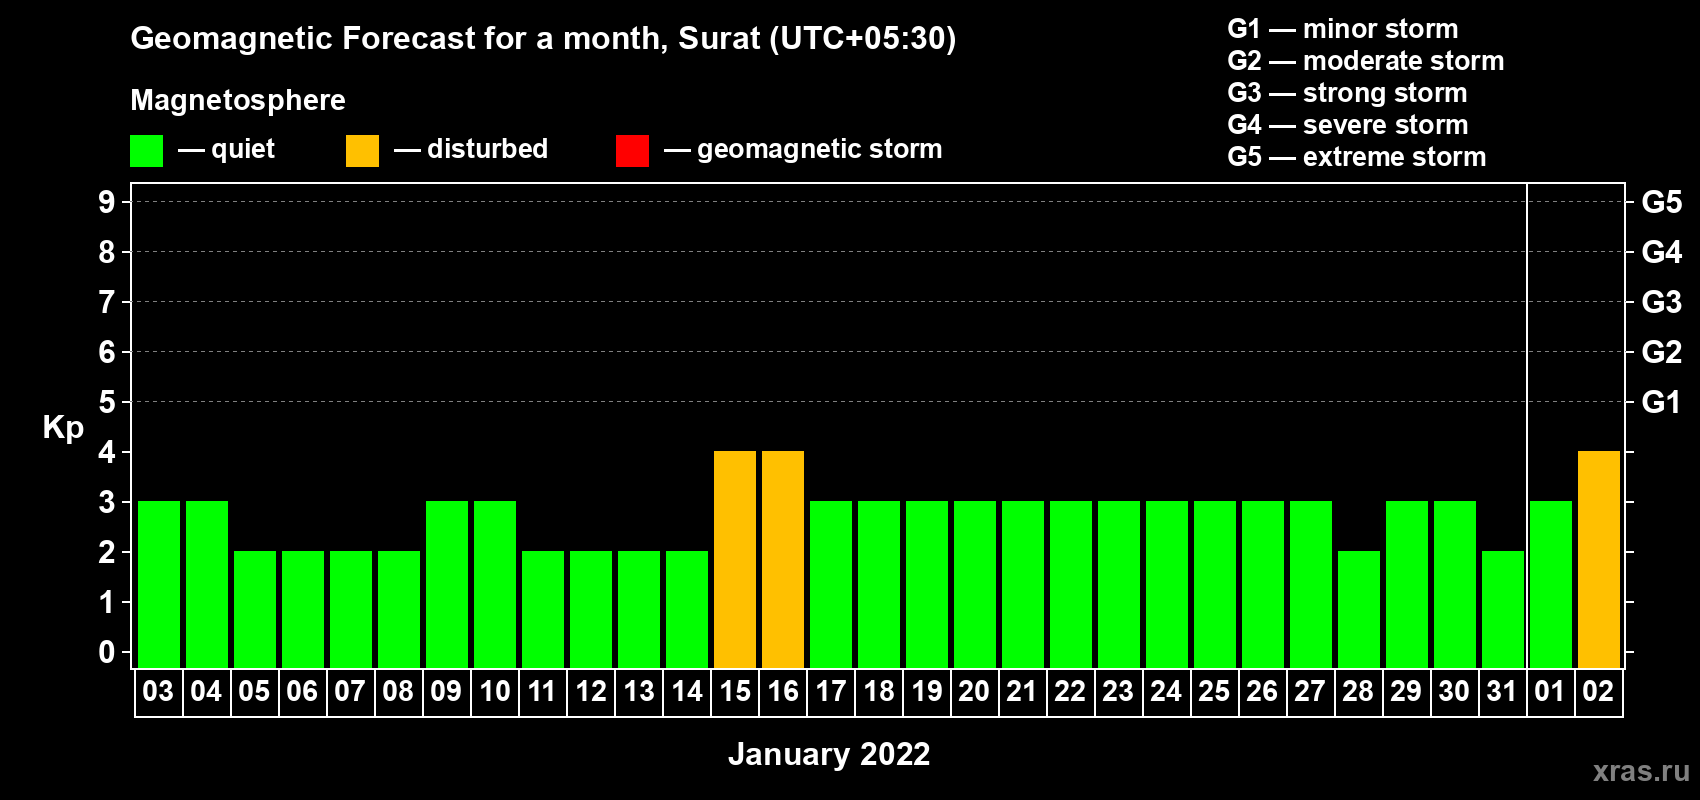Click the 'G2 — moderate storm' legend line
The image size is (1700, 800).
tap(1366, 61)
